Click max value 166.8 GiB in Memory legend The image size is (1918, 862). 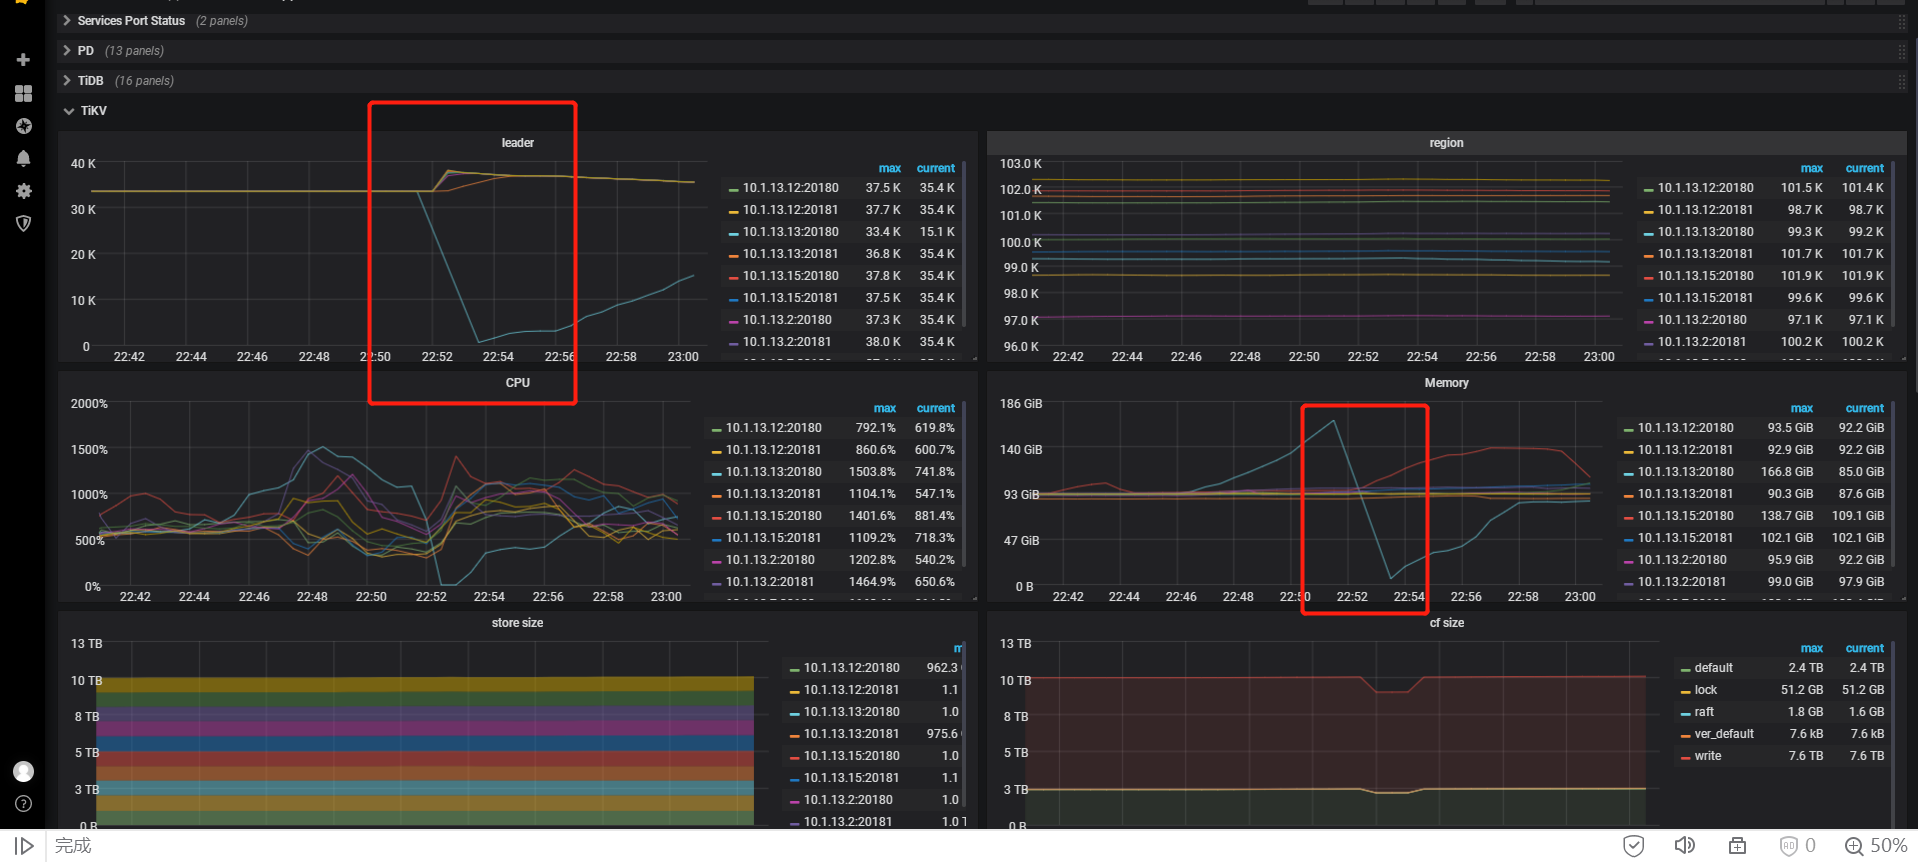click(1787, 472)
